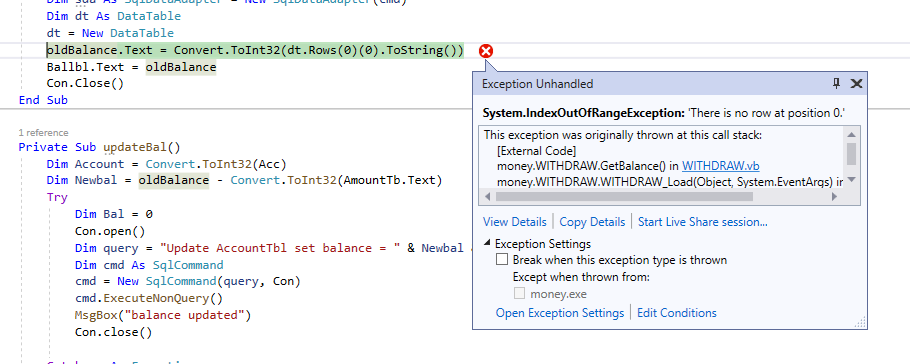
Task: Click the 'Dim Account' declaration line
Action: 167,164
